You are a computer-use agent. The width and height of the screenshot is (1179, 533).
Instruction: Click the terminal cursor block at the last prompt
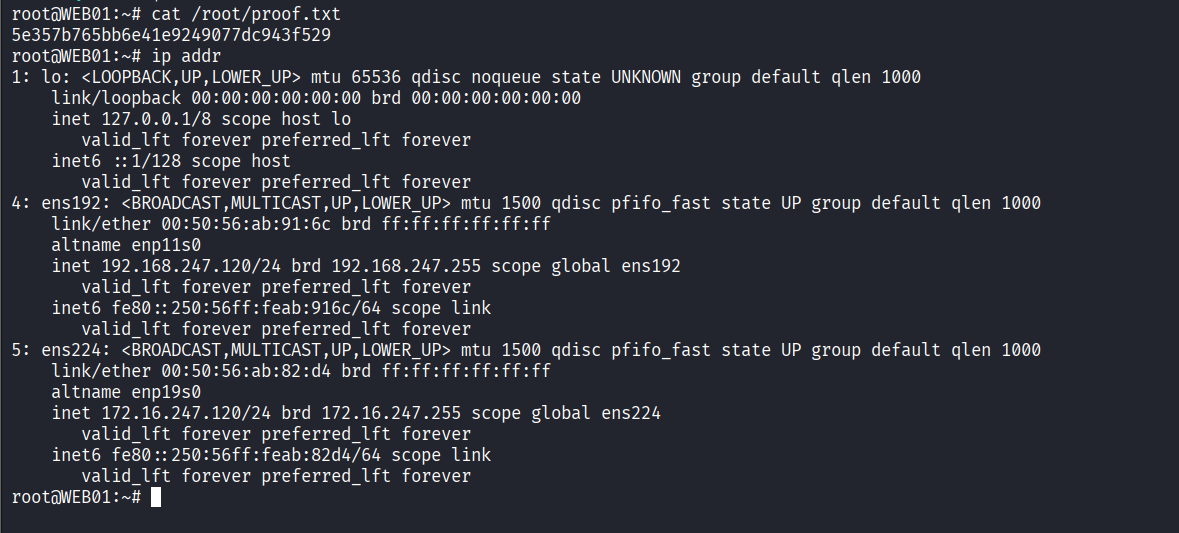click(156, 497)
